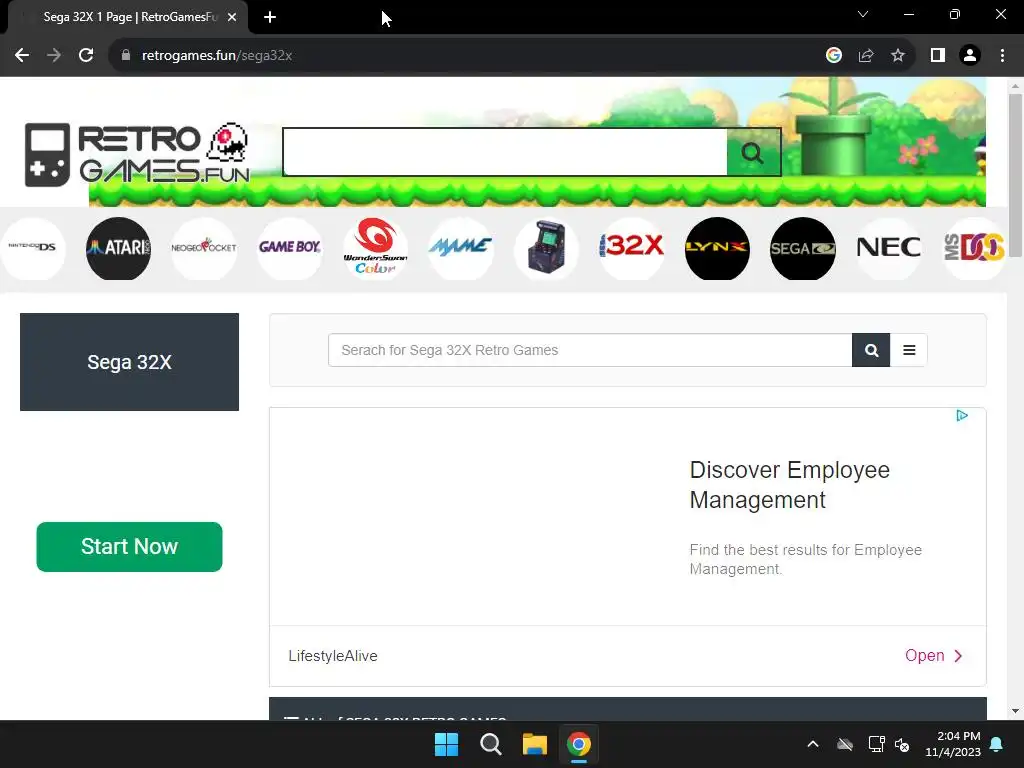Open a new browser tab
This screenshot has width=1024, height=768.
pos(270,17)
